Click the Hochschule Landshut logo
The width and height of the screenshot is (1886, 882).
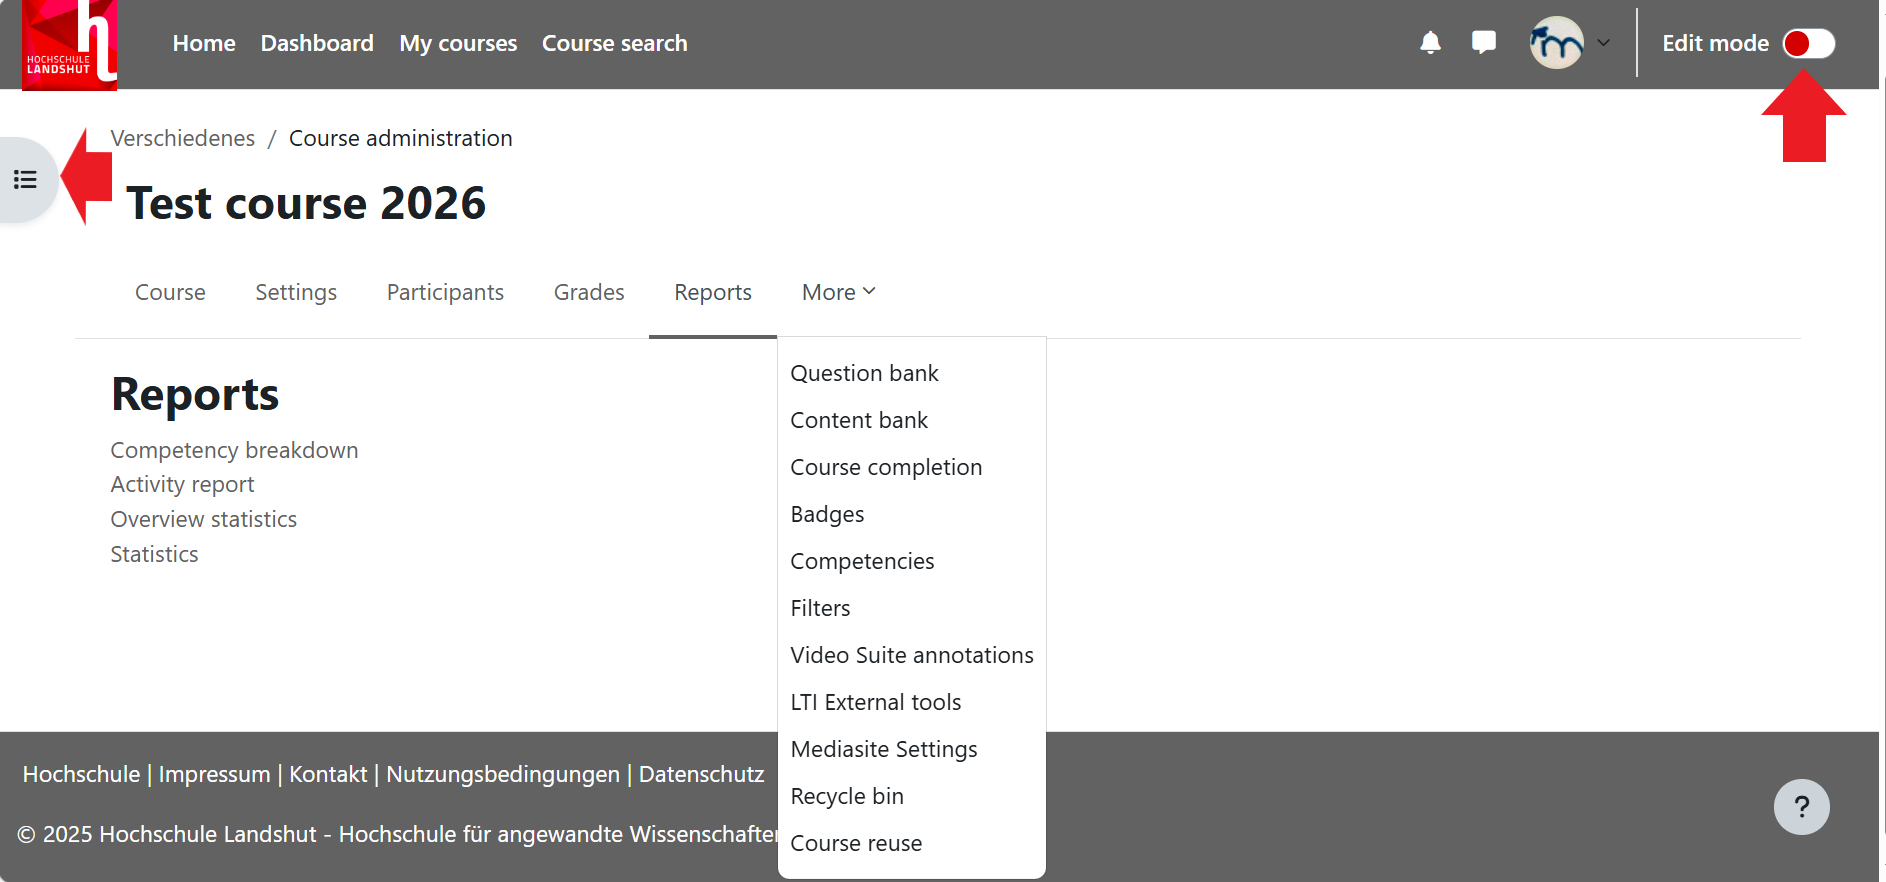point(69,45)
